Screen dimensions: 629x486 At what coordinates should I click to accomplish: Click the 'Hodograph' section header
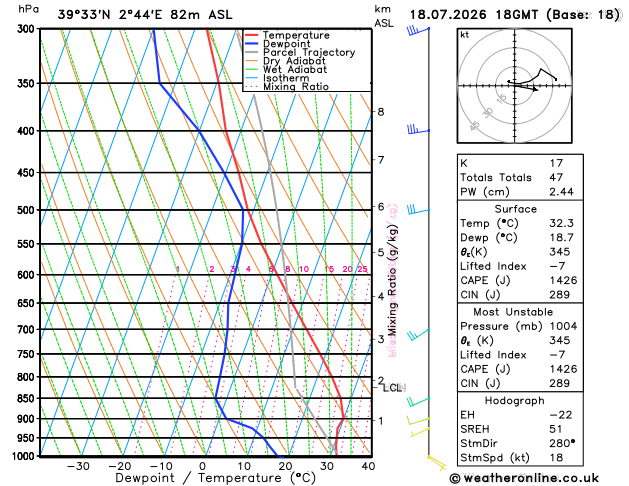514,401
